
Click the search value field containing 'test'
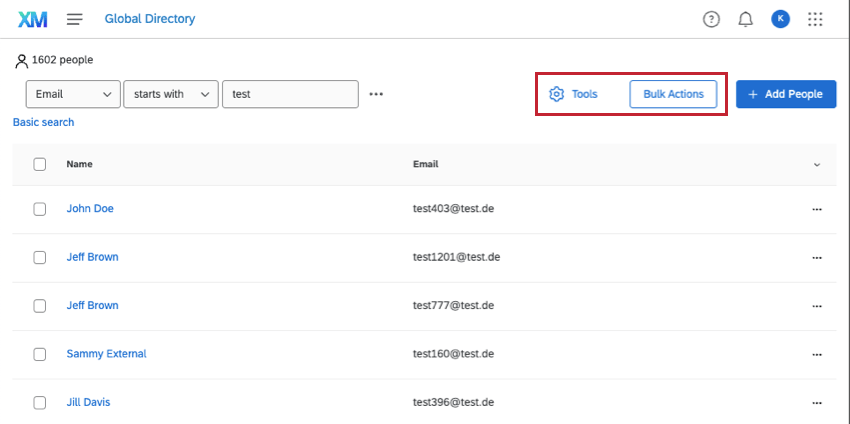tap(290, 94)
